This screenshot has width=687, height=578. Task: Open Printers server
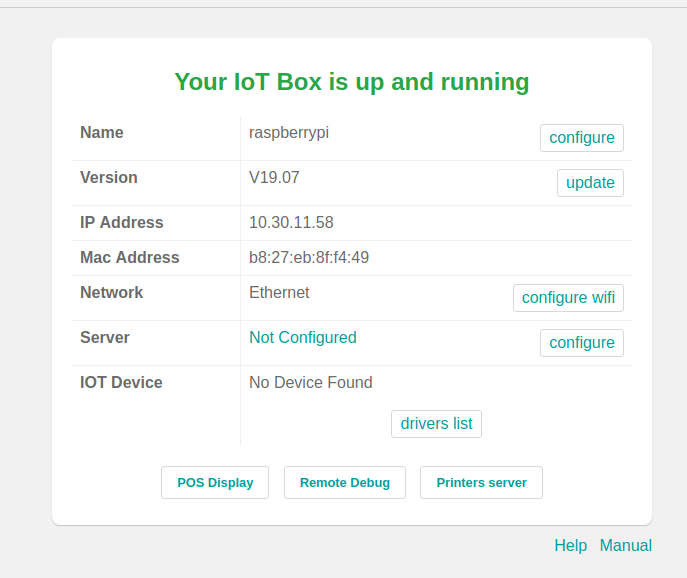coord(481,482)
